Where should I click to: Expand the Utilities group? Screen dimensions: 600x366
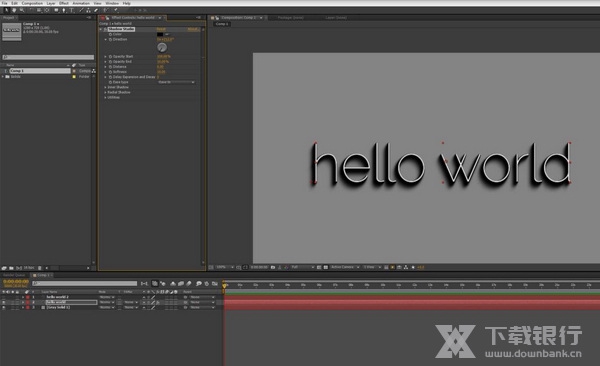click(105, 97)
